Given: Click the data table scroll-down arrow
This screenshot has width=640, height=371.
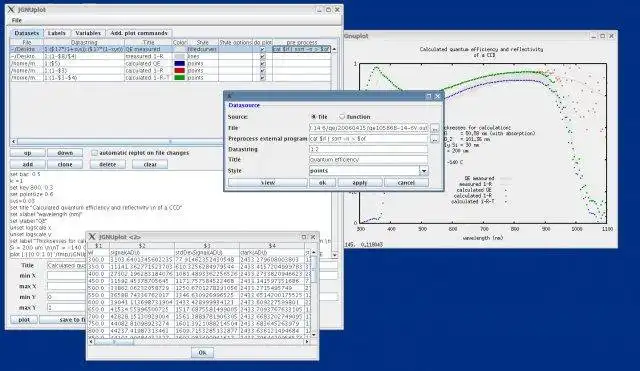Looking at the screenshot, I should click(314, 335).
